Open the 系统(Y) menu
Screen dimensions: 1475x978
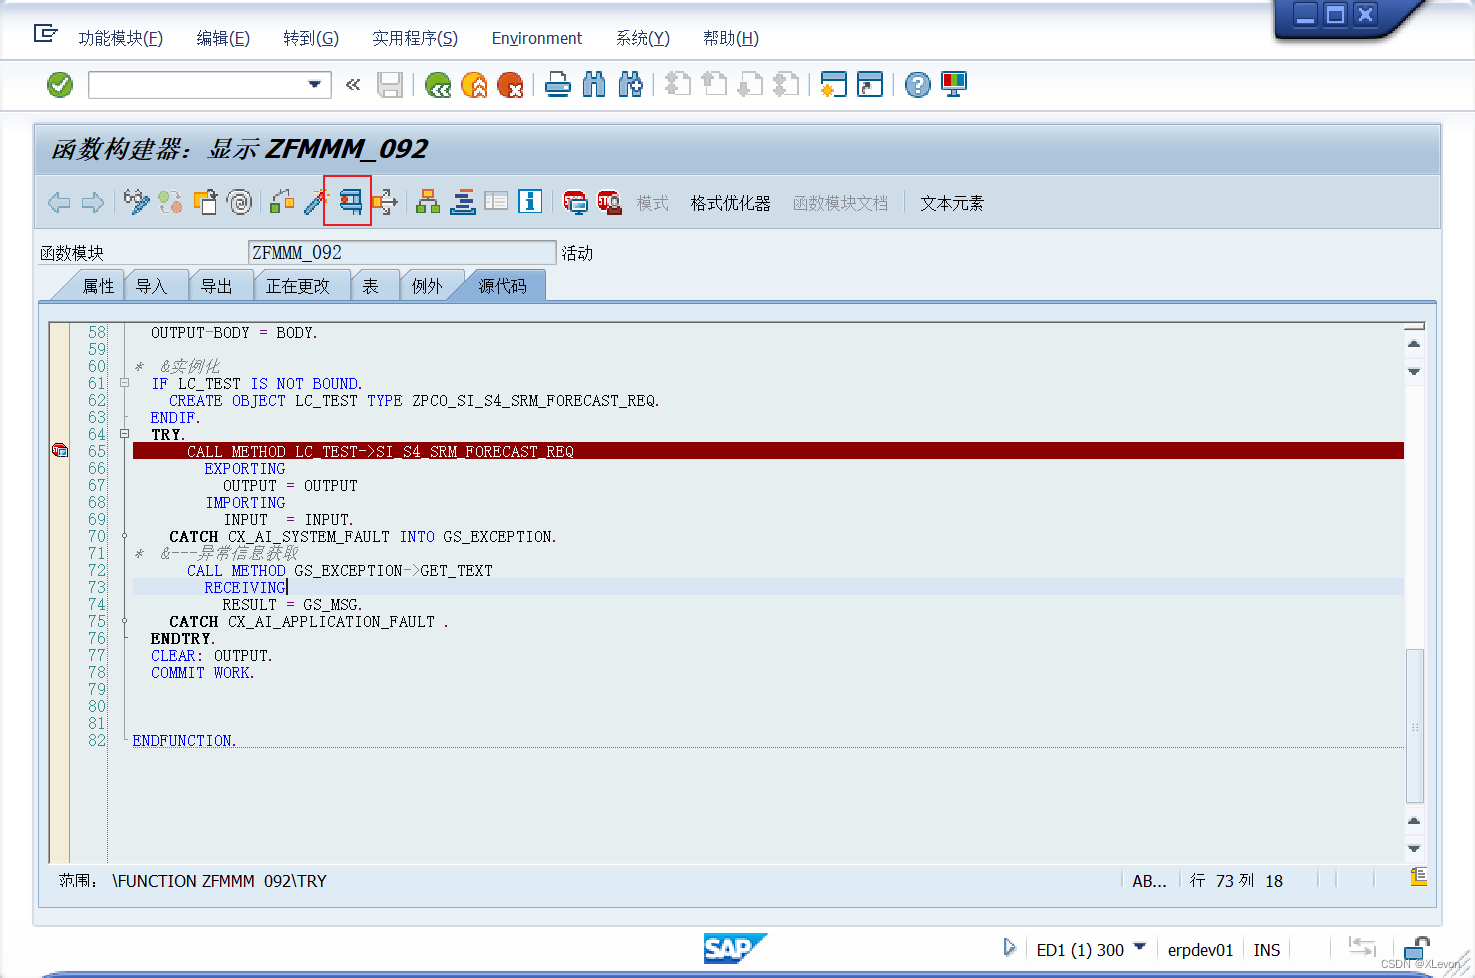click(x=643, y=38)
